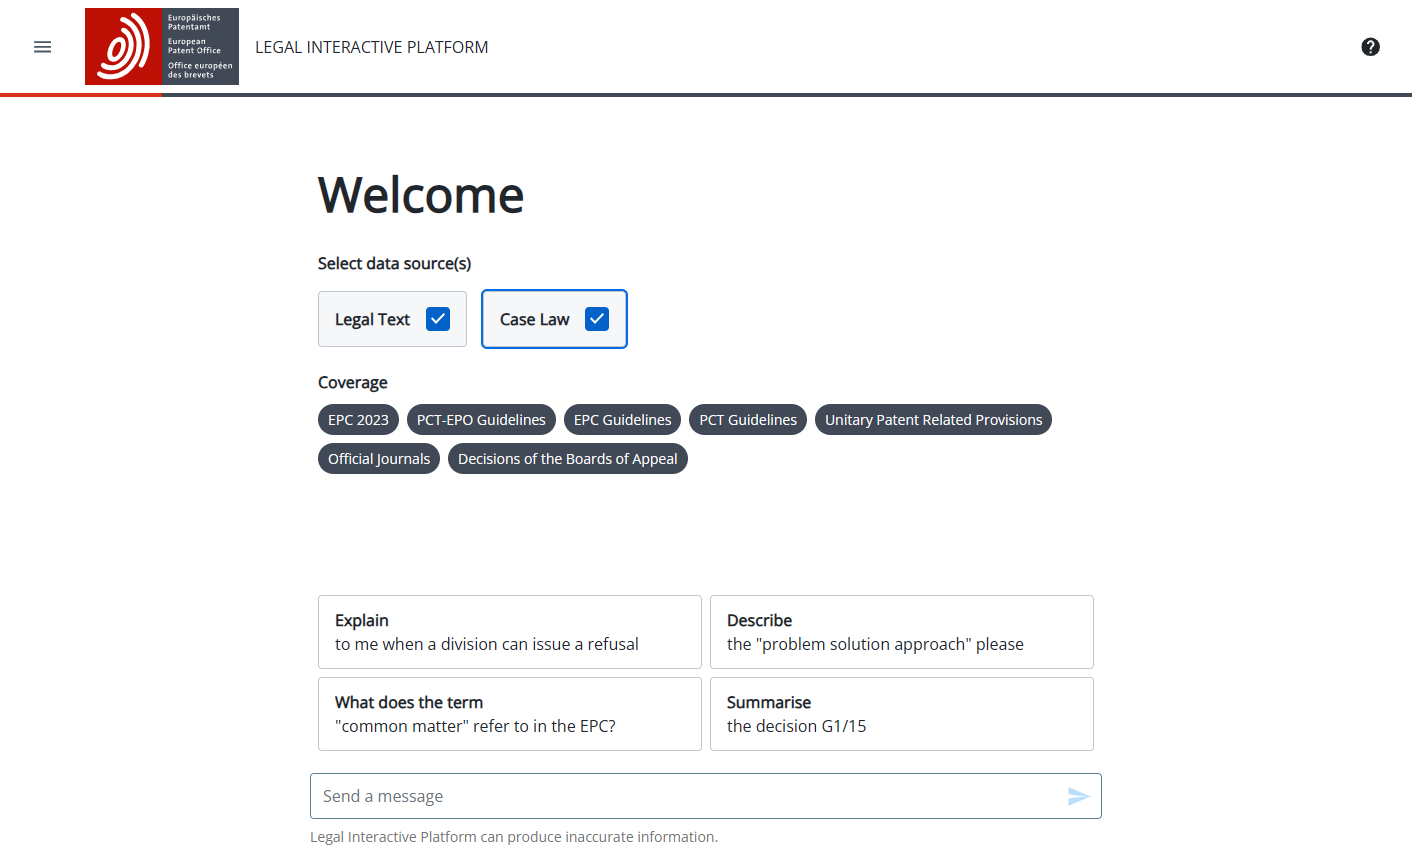
Task: Click the send message arrow icon
Action: tap(1078, 796)
